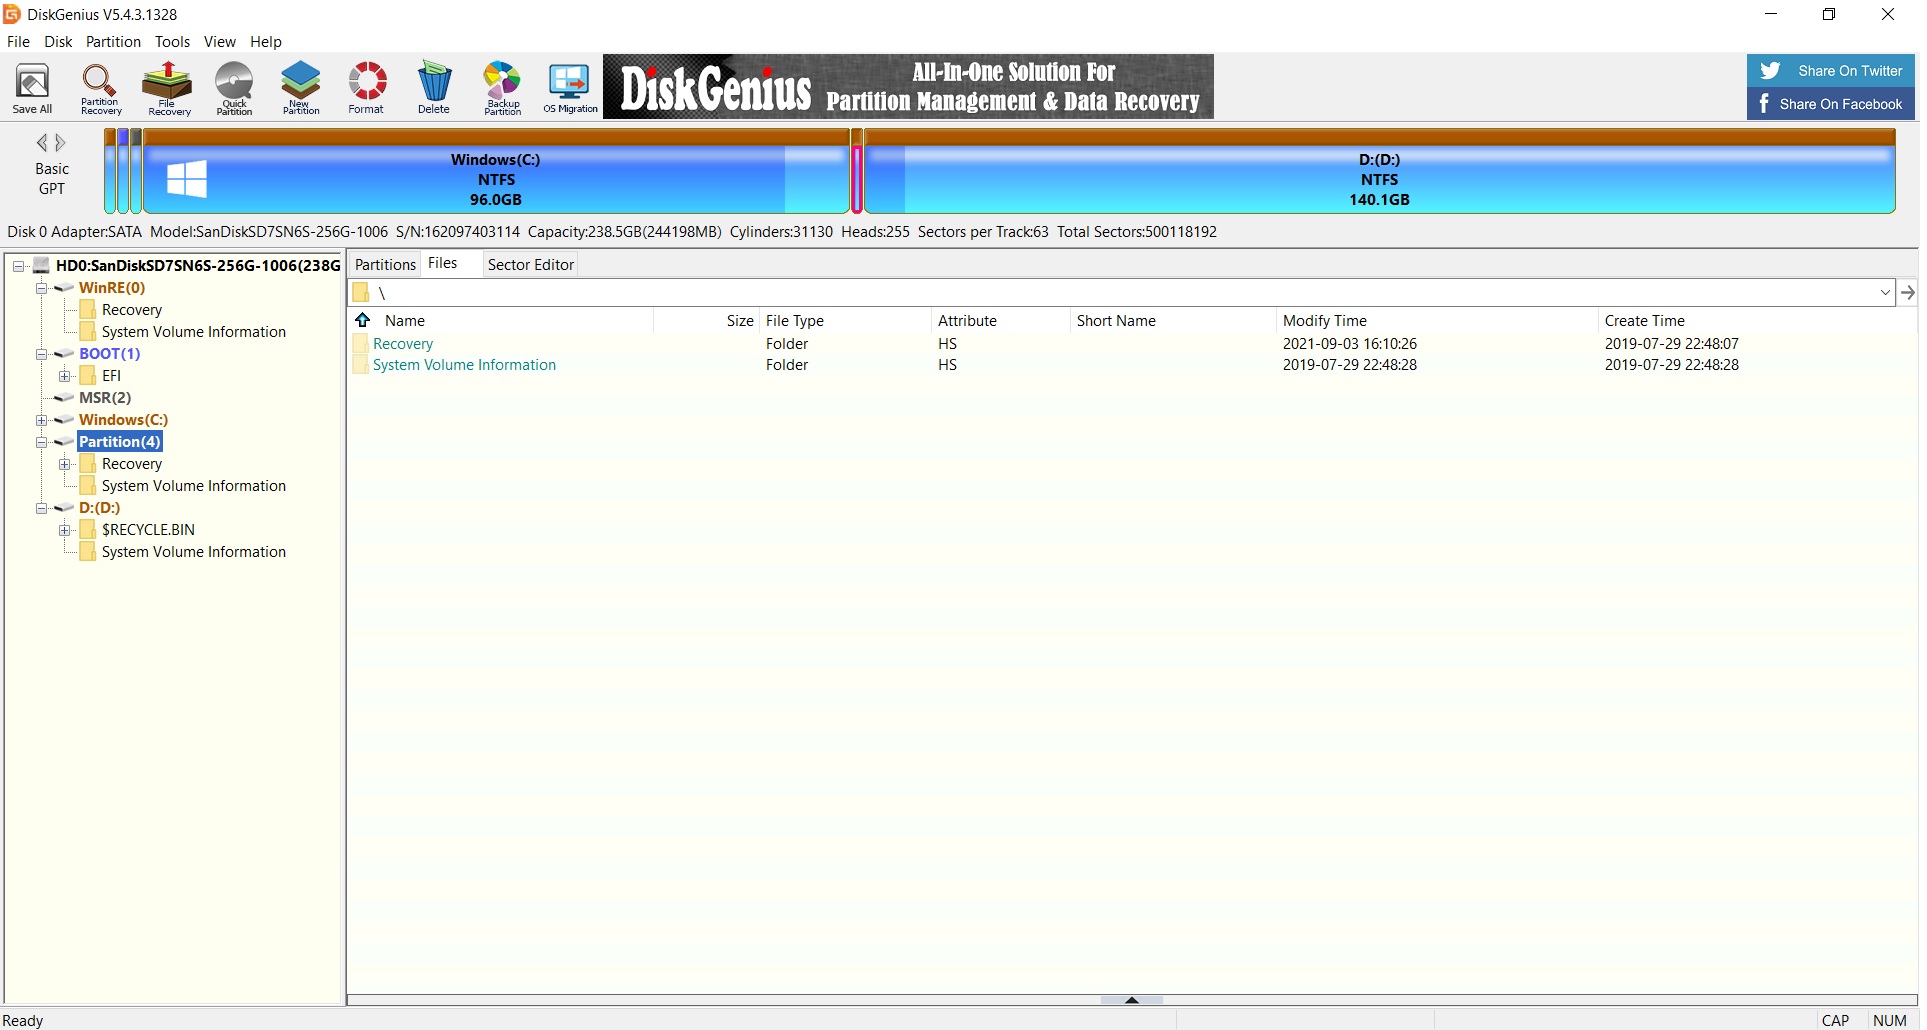The width and height of the screenshot is (1927, 1030).
Task: Select WinRE(0) in the tree
Action: [x=112, y=288]
